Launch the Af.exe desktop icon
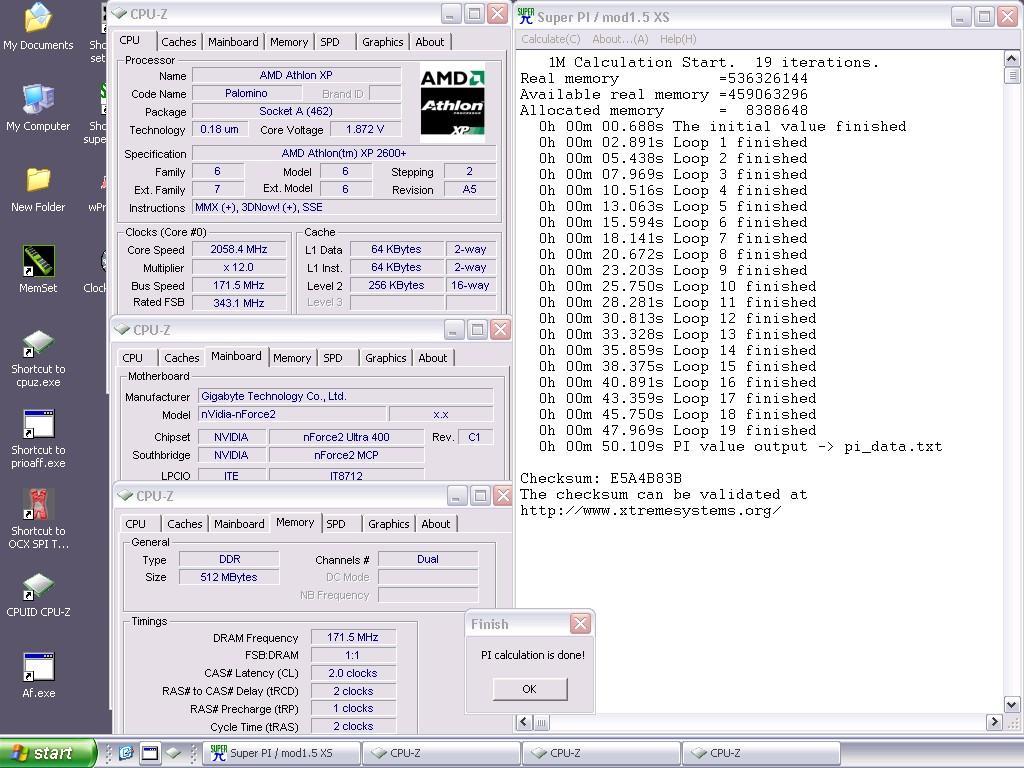 (38, 675)
